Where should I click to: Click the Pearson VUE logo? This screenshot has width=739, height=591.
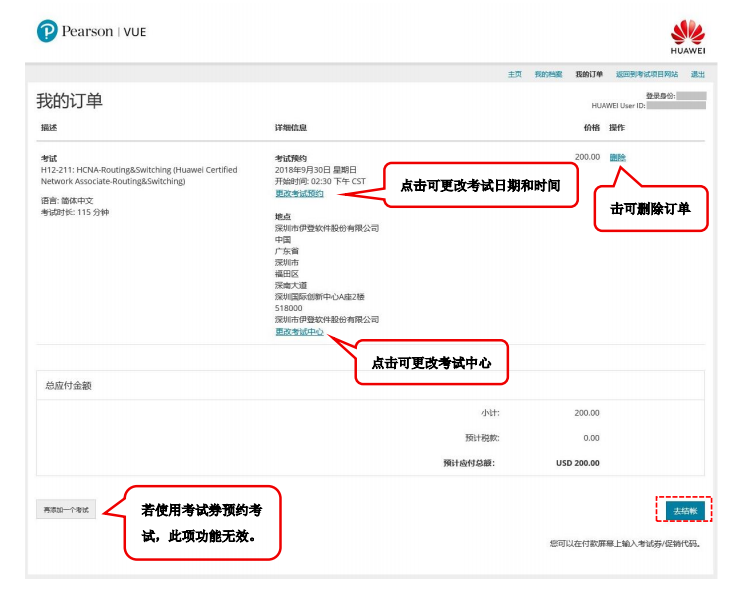point(91,32)
